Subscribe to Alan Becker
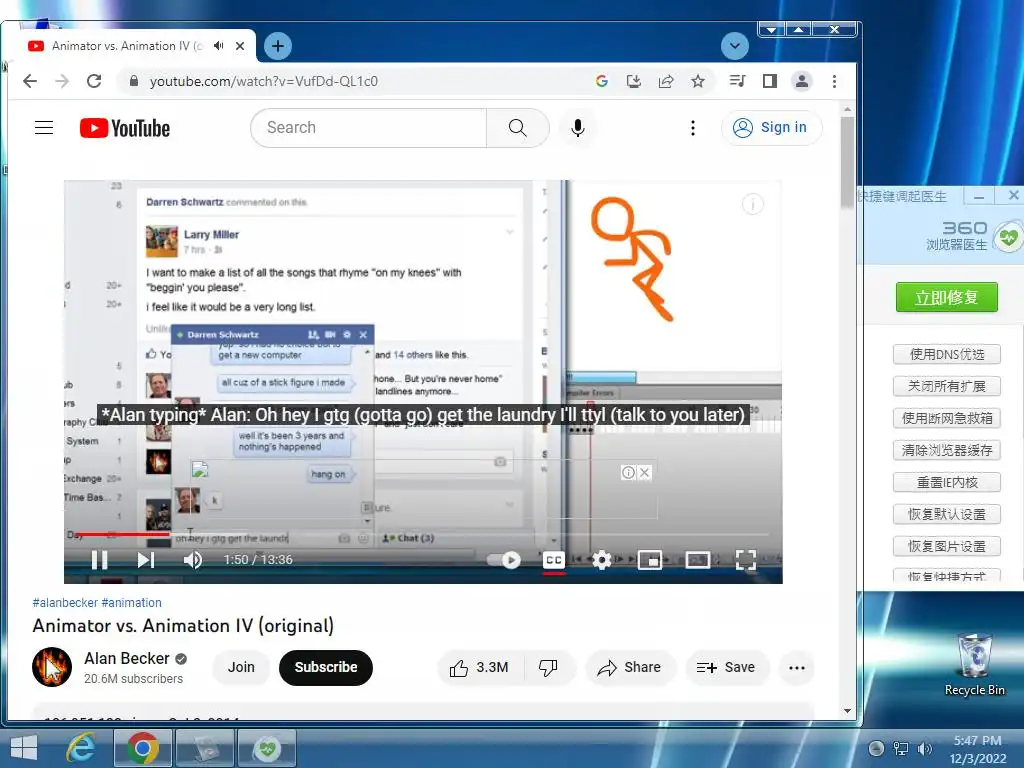 pos(326,667)
